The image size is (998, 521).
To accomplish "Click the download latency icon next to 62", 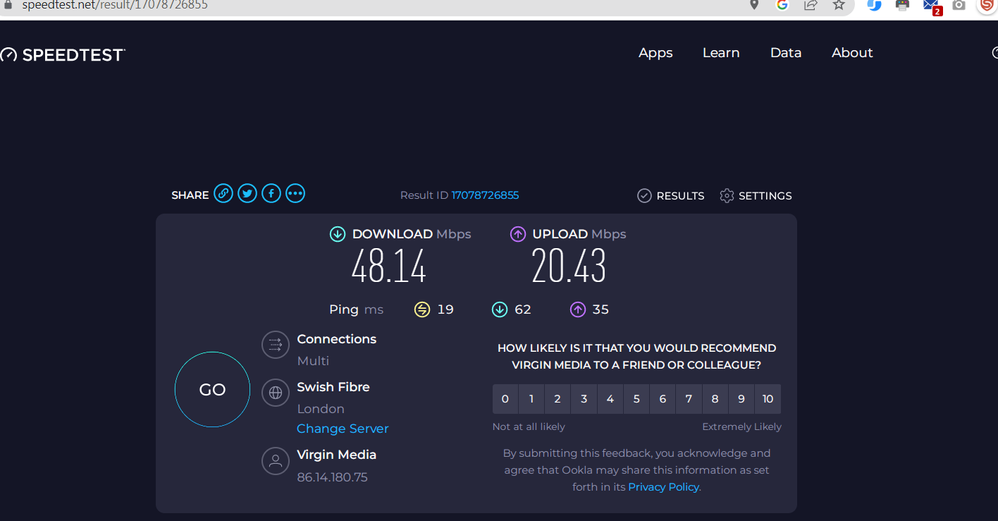I will coord(500,310).
